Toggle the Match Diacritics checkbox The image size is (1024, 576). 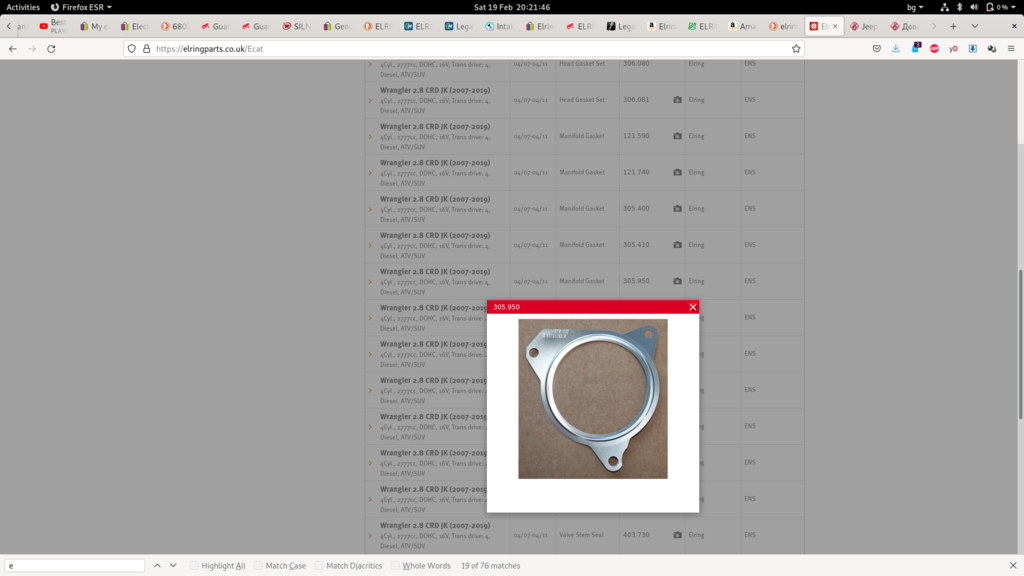(x=319, y=566)
